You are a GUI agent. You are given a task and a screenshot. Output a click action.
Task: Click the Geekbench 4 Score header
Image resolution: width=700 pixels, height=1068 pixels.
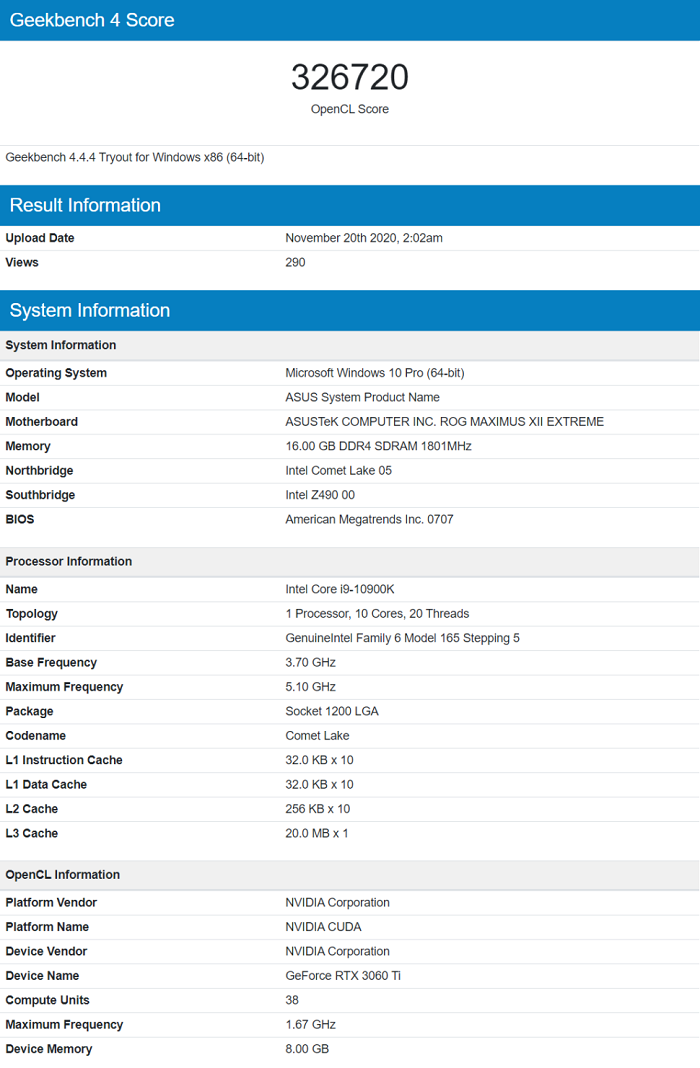coord(92,20)
